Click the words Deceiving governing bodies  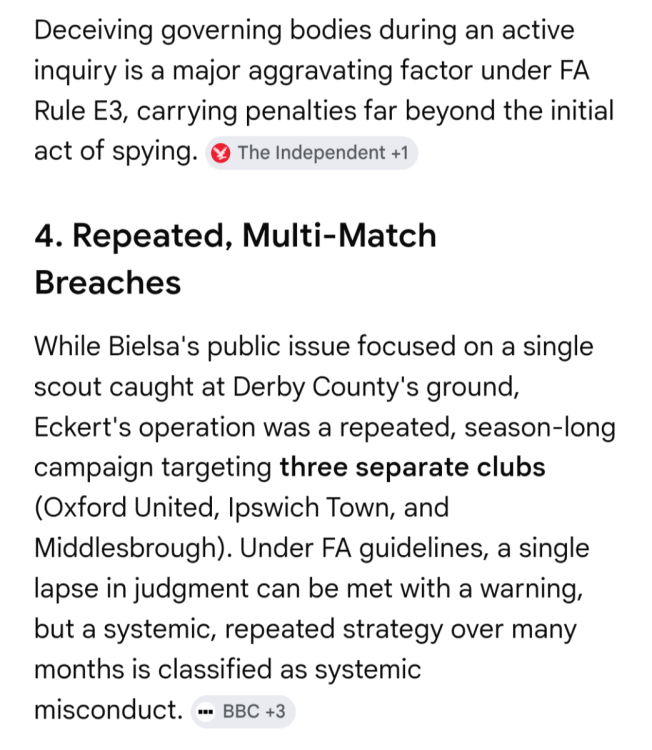[203, 31]
